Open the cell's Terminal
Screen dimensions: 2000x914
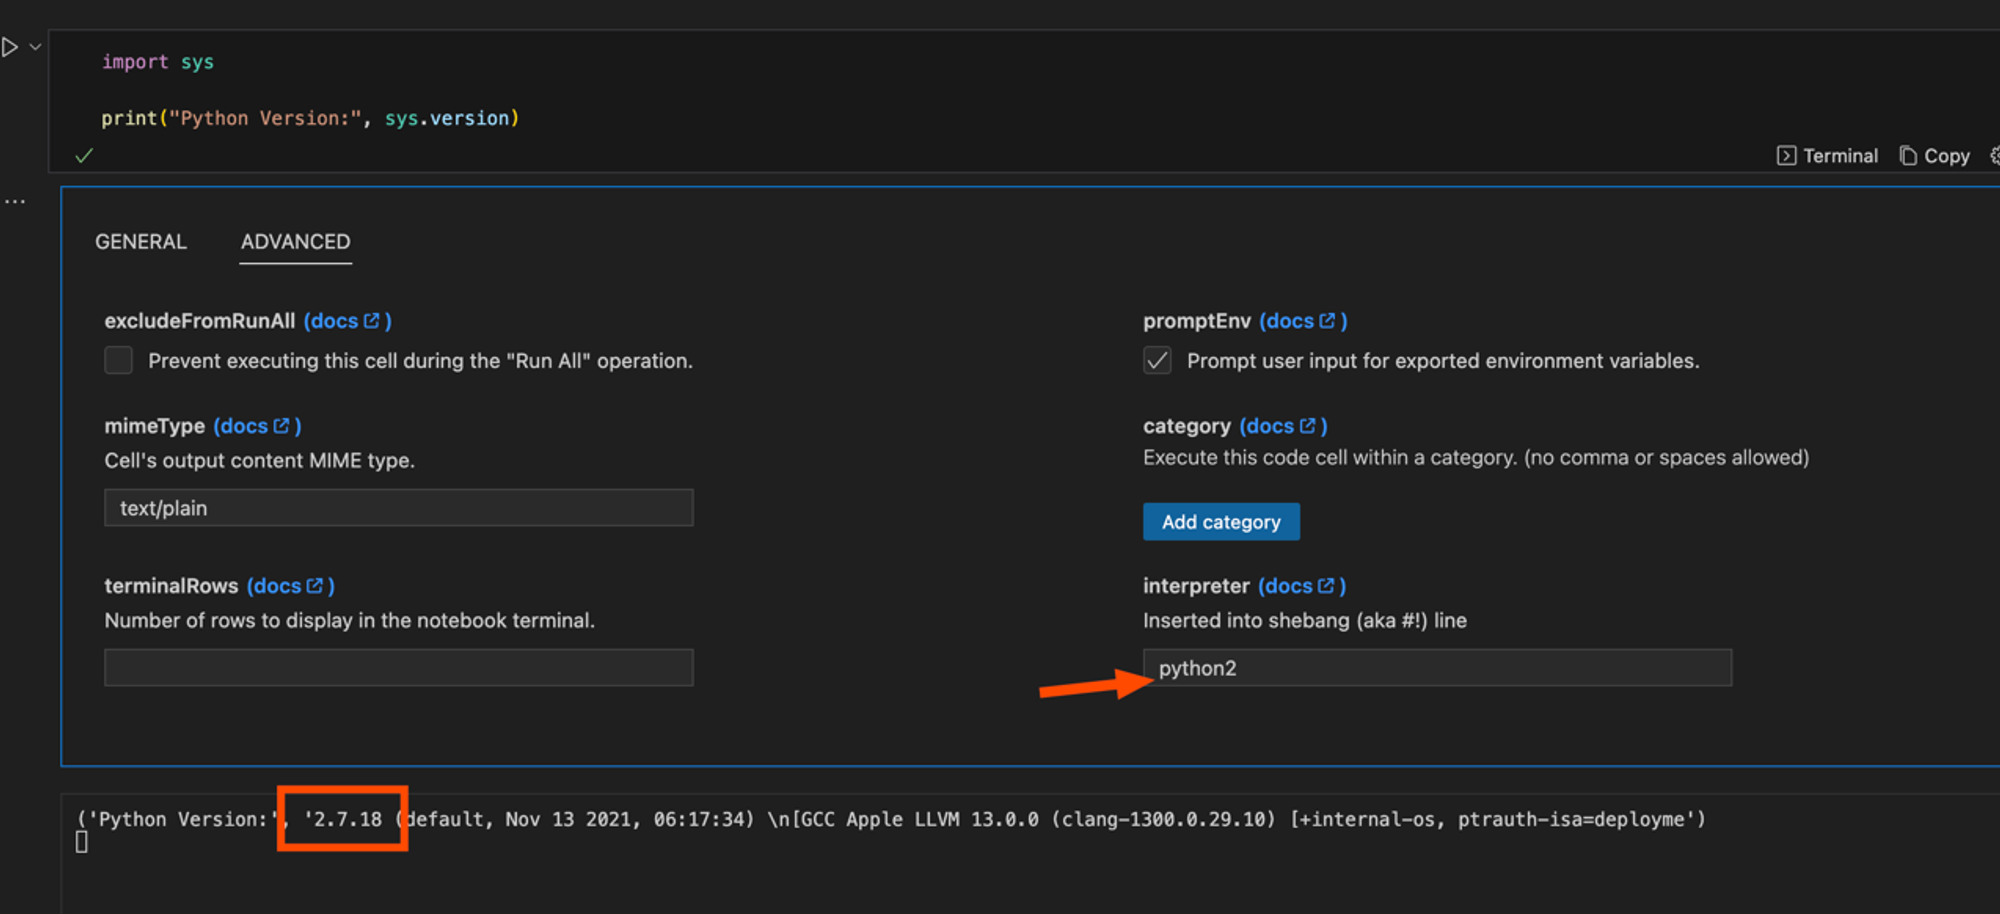[1827, 156]
